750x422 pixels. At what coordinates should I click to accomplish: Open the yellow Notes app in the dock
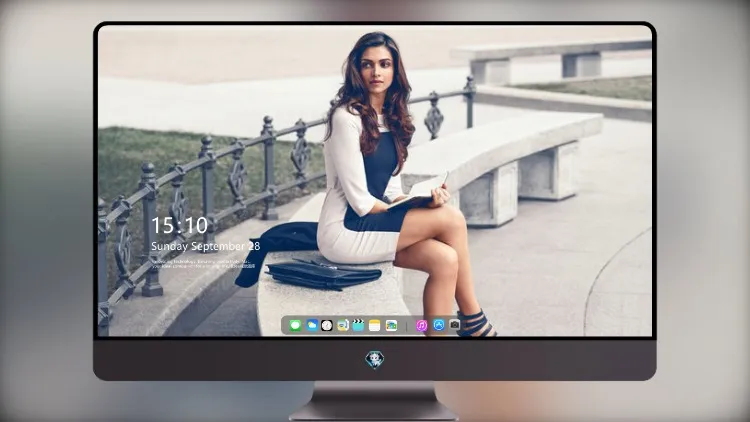click(375, 326)
